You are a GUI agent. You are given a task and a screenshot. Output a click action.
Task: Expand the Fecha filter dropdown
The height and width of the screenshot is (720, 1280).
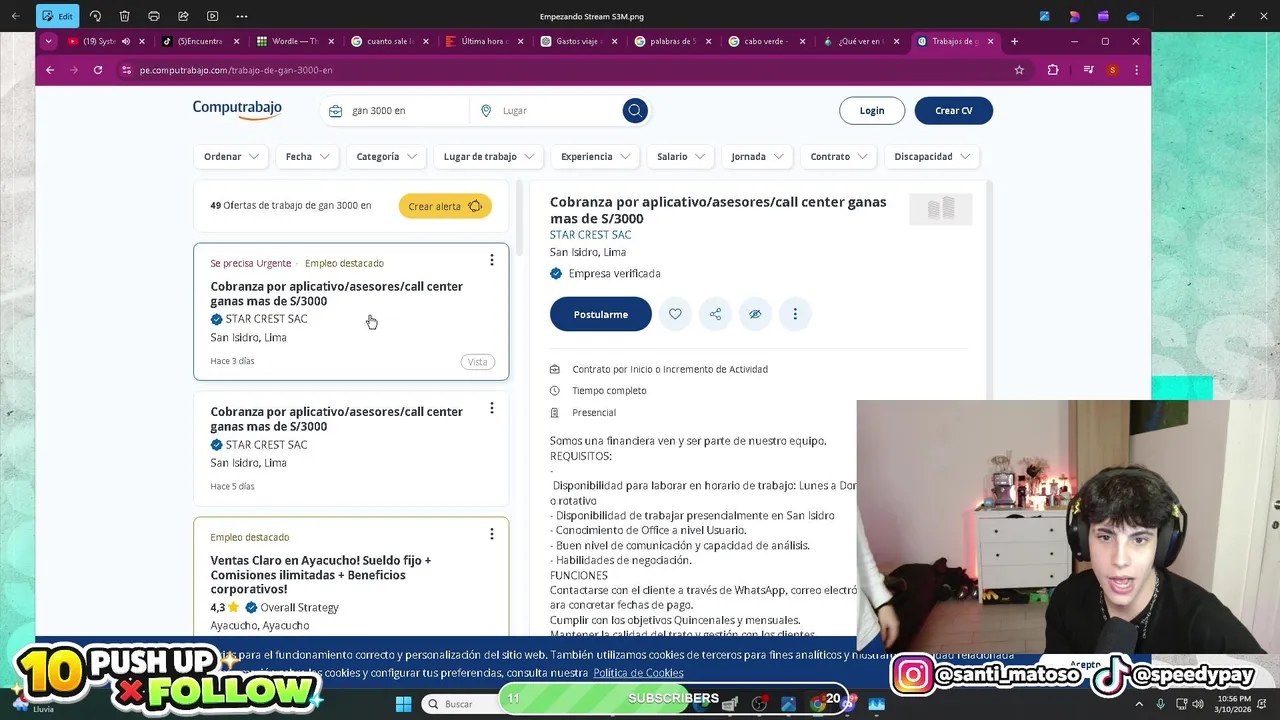307,156
